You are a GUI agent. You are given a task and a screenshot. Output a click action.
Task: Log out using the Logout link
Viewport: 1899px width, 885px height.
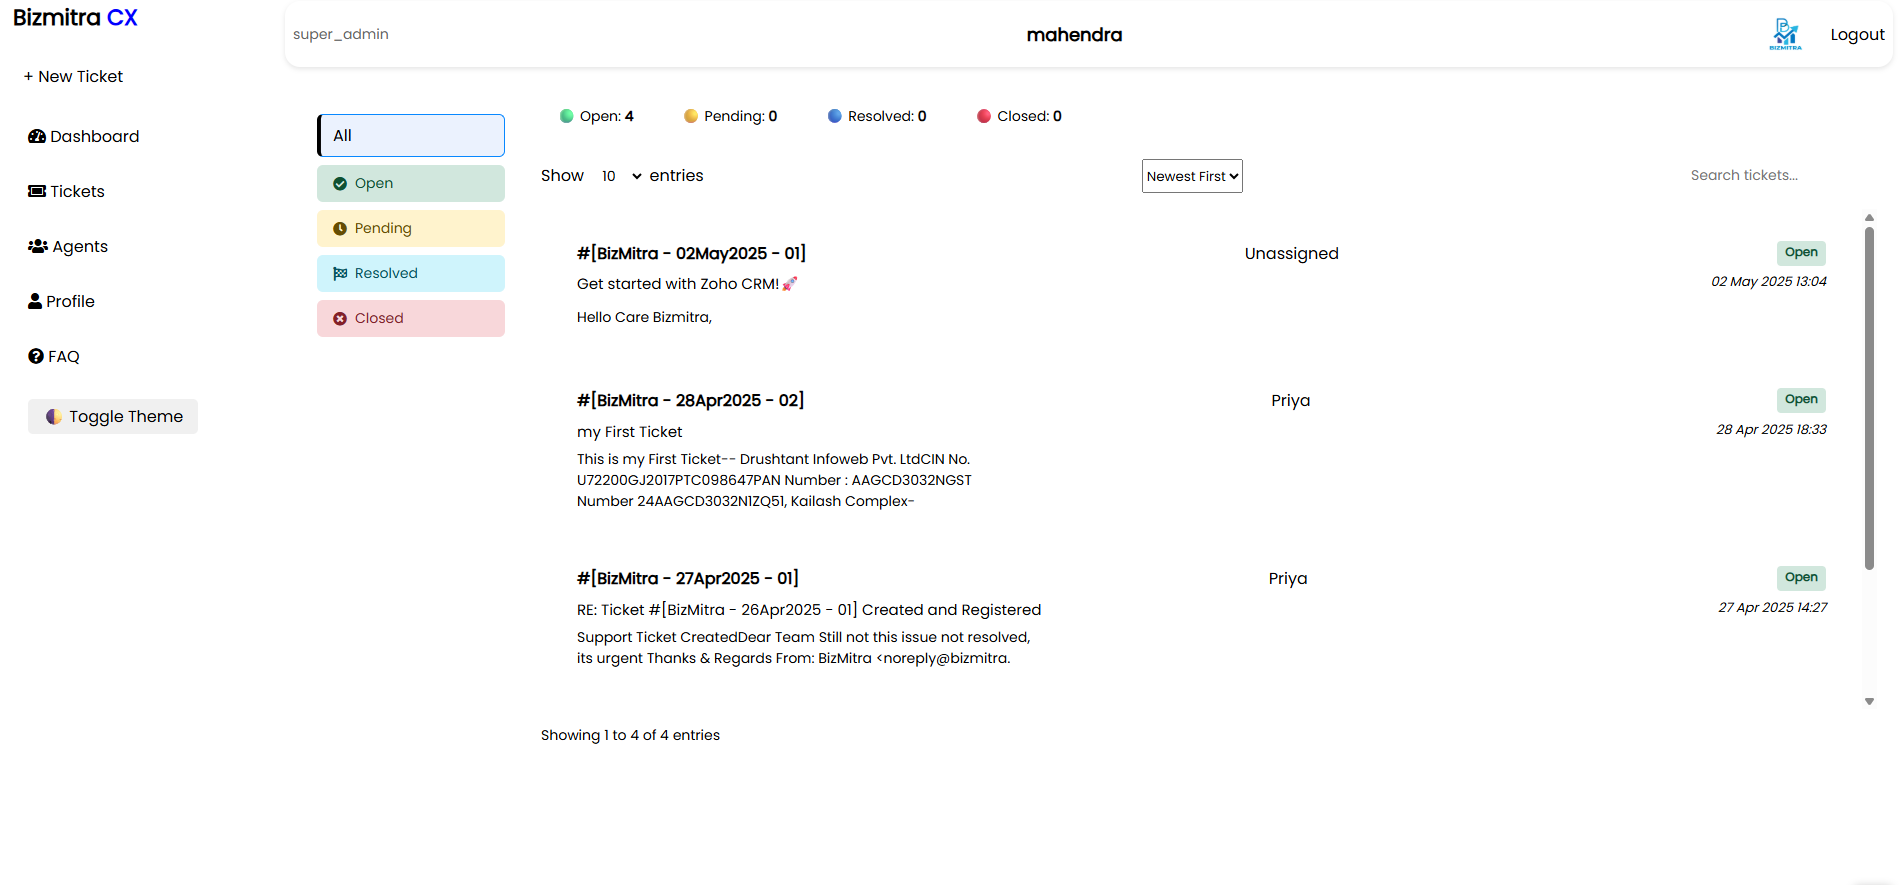[x=1857, y=35]
